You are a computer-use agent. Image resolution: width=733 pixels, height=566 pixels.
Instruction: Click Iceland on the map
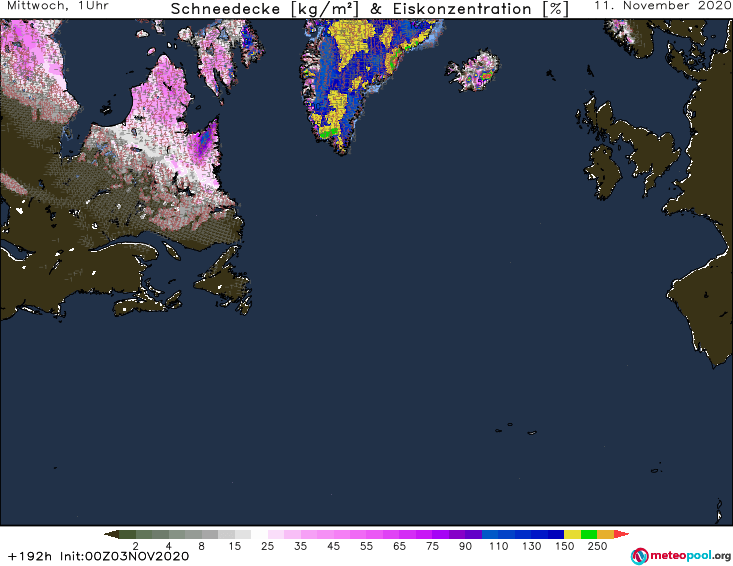coord(473,72)
